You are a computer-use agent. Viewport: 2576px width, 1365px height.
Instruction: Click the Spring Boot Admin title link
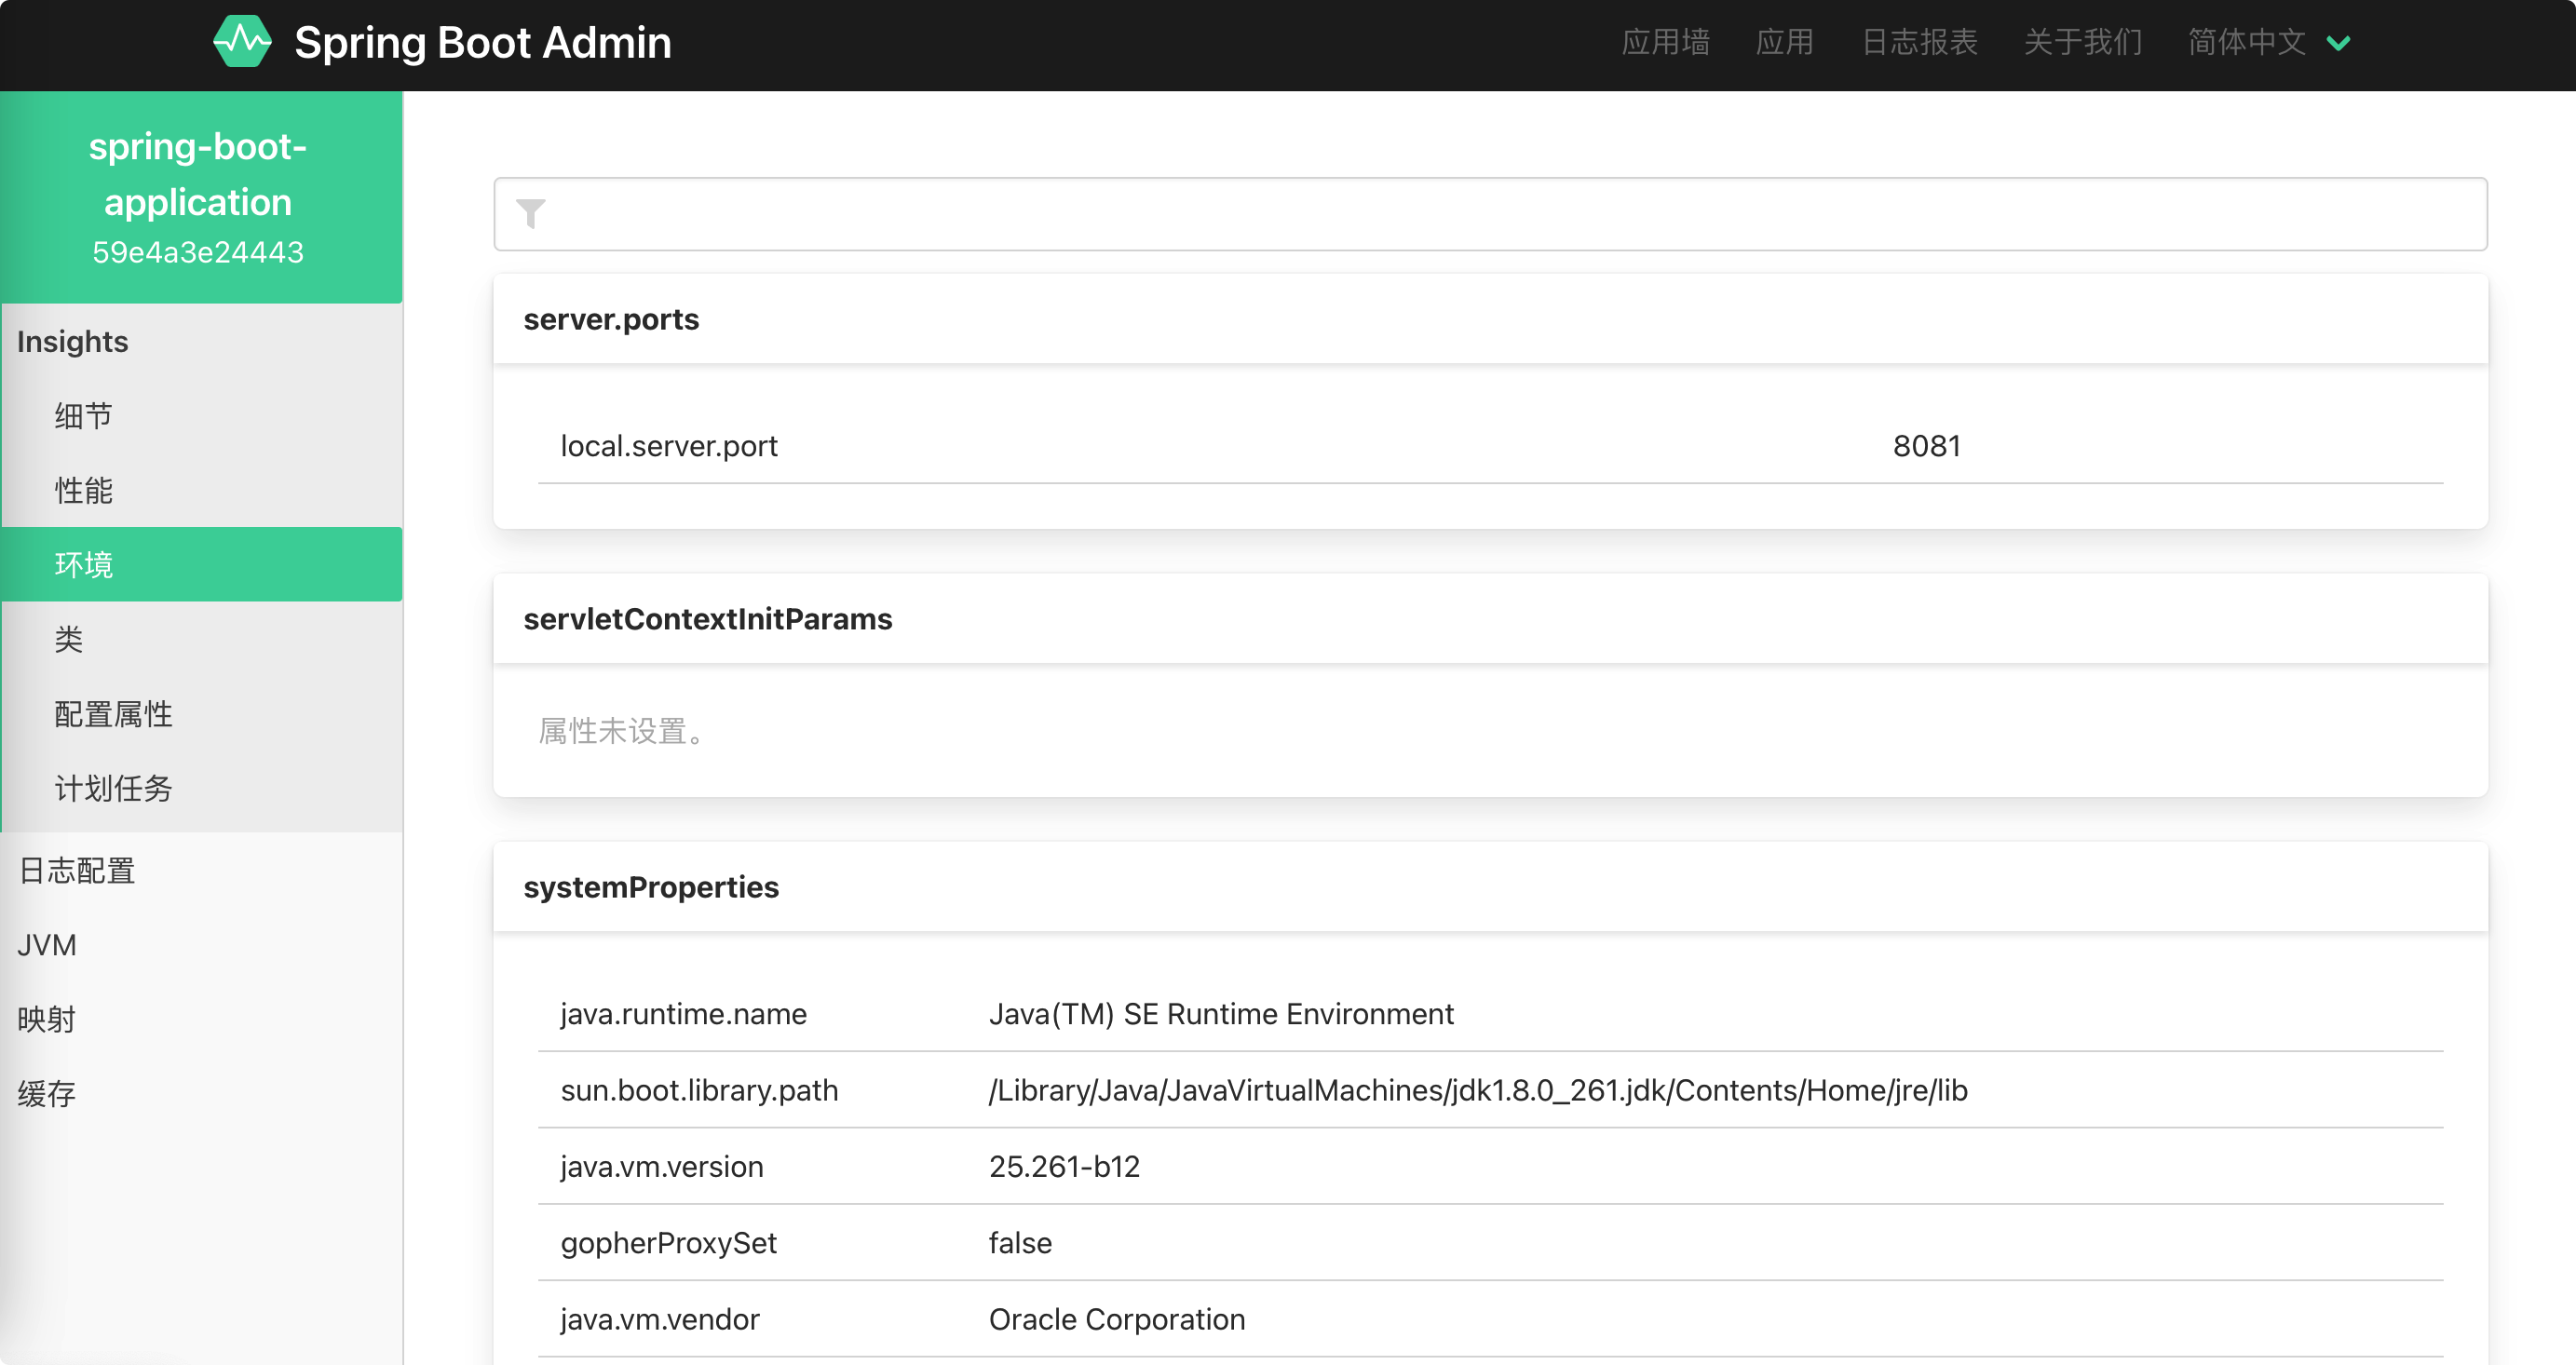pyautogui.click(x=482, y=42)
